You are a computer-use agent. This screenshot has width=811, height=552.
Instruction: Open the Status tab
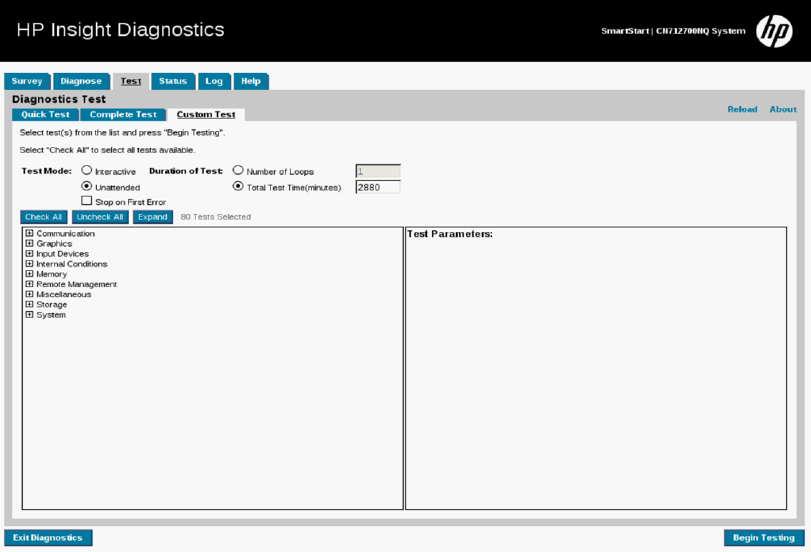pyautogui.click(x=173, y=81)
